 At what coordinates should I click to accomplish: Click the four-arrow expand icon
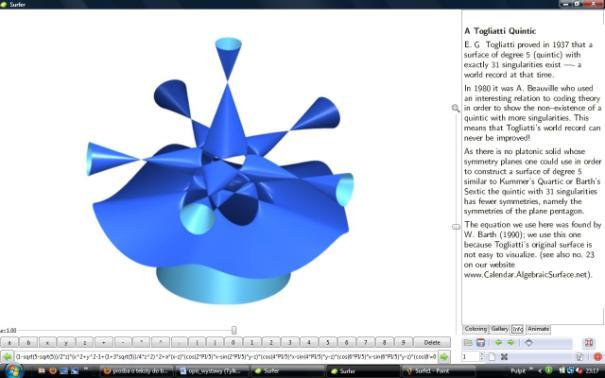point(504,357)
